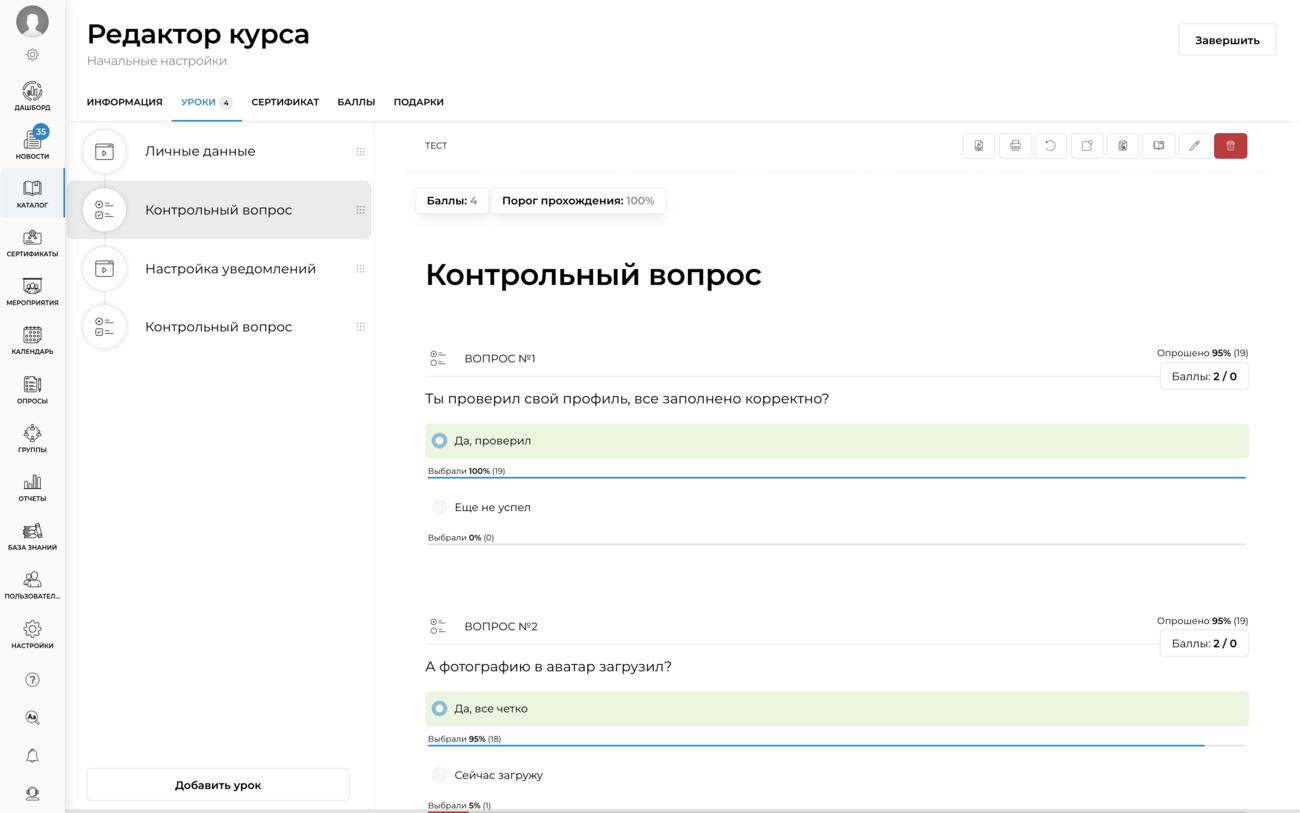1300x813 pixels.
Task: Open Мероприятия sidebar section
Action: (32, 292)
